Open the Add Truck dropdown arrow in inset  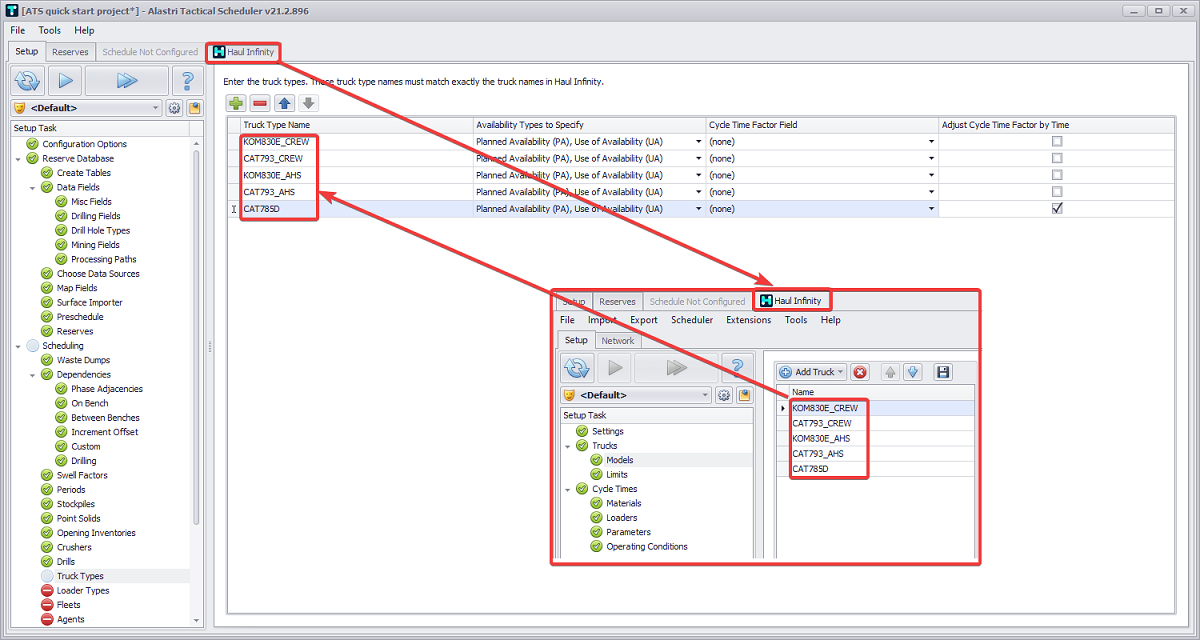pos(842,372)
